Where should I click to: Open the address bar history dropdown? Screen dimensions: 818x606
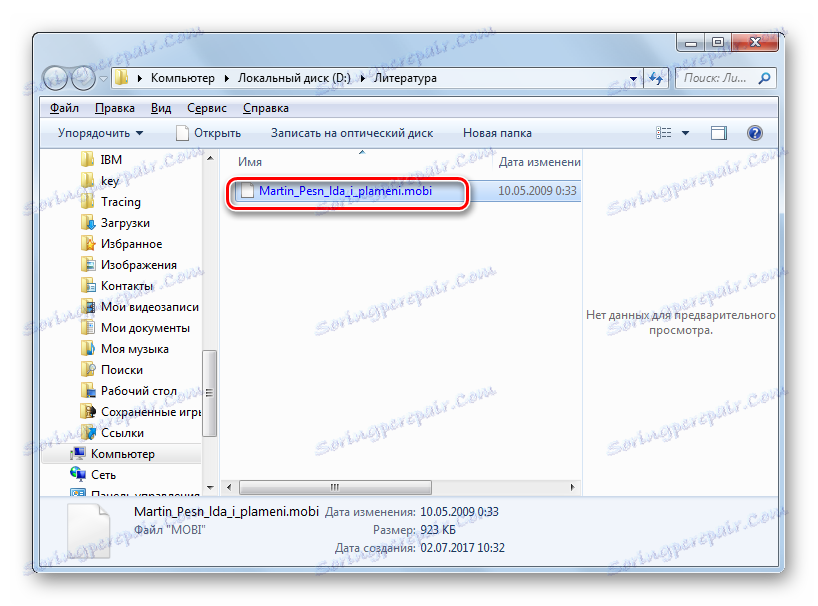click(x=633, y=79)
